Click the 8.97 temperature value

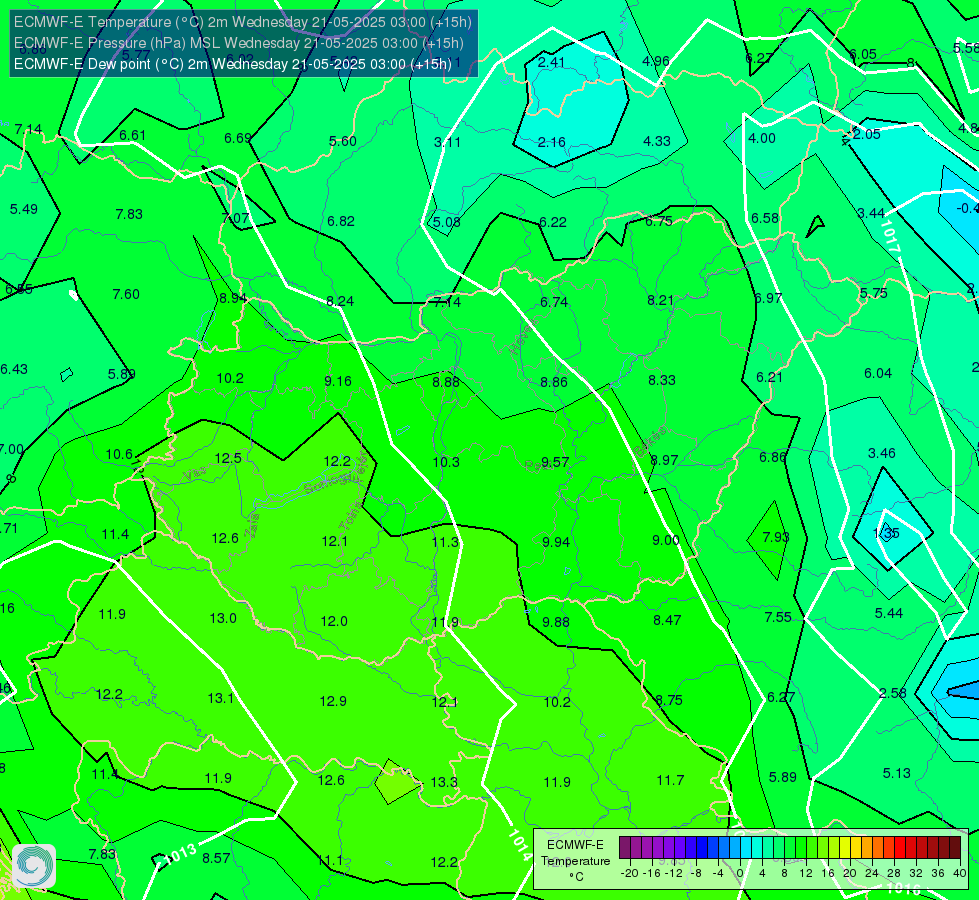pyautogui.click(x=664, y=460)
